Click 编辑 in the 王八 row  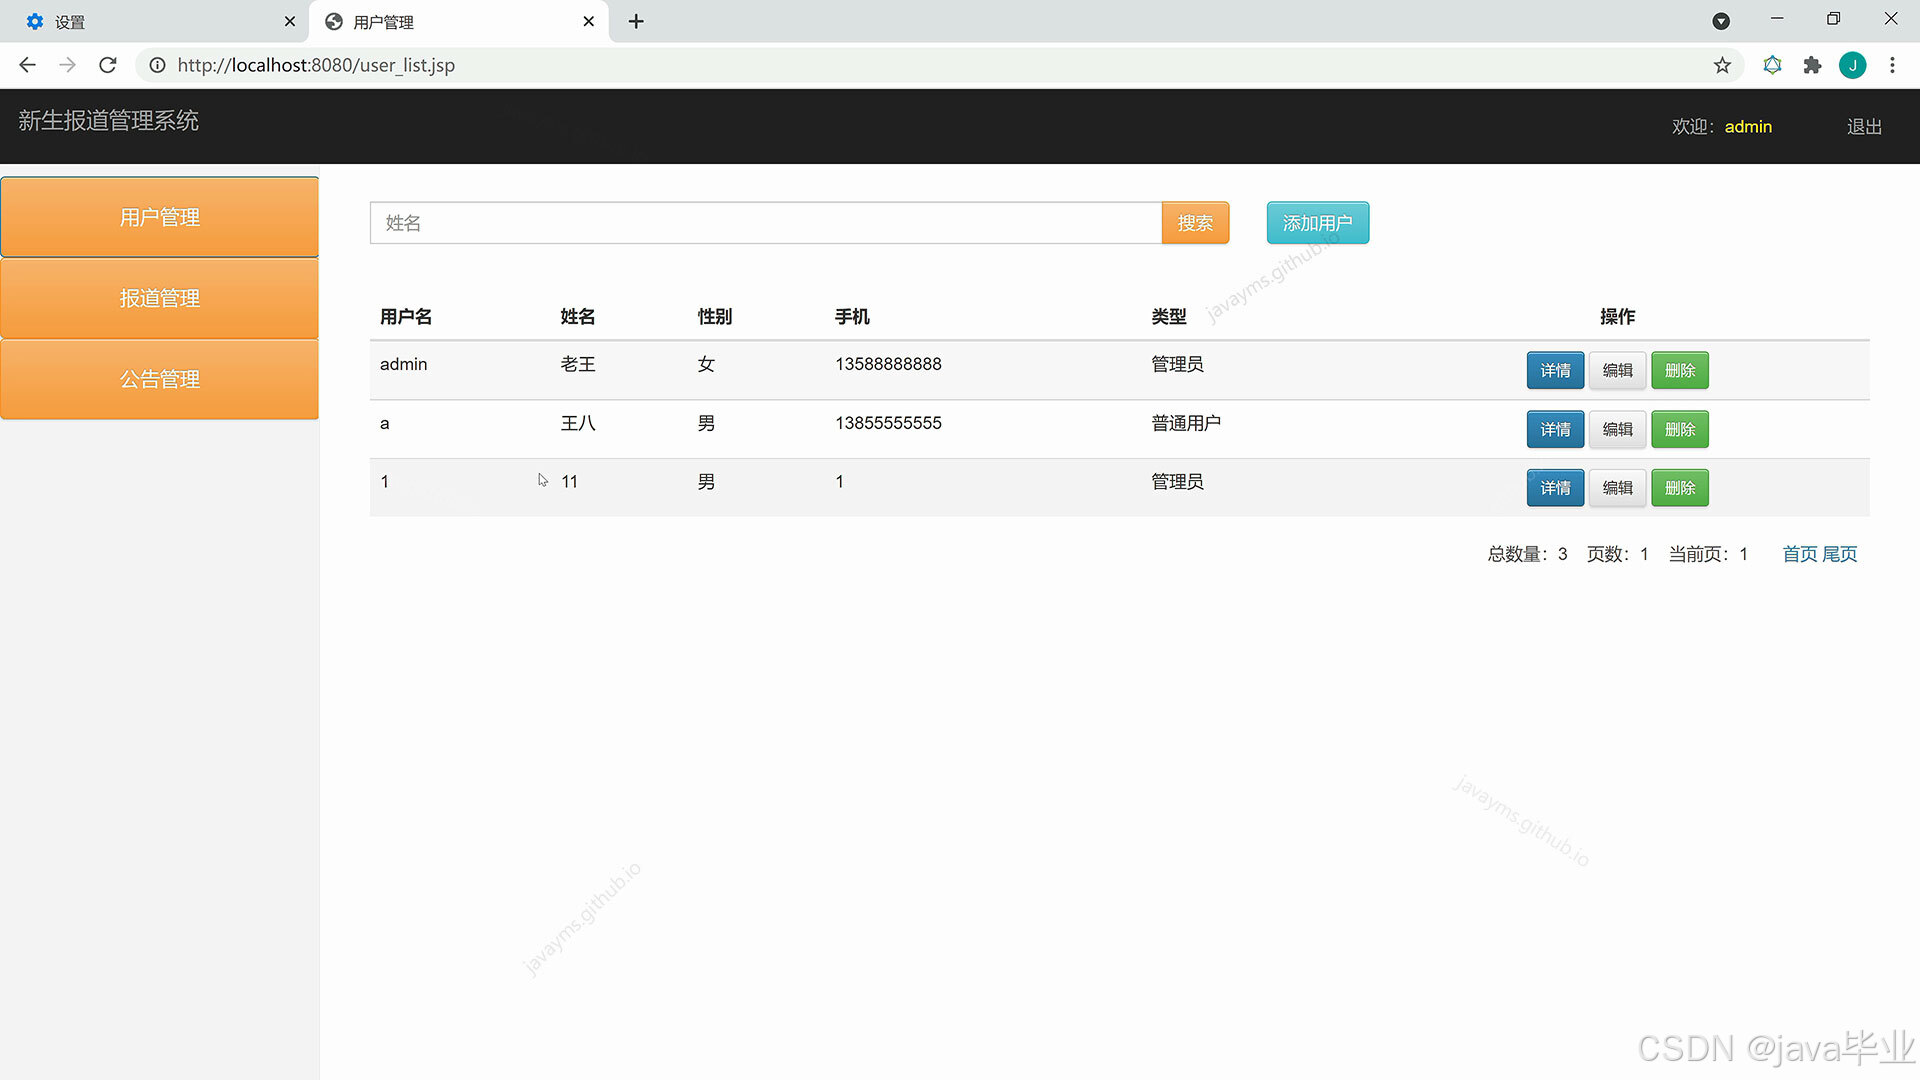(x=1617, y=429)
